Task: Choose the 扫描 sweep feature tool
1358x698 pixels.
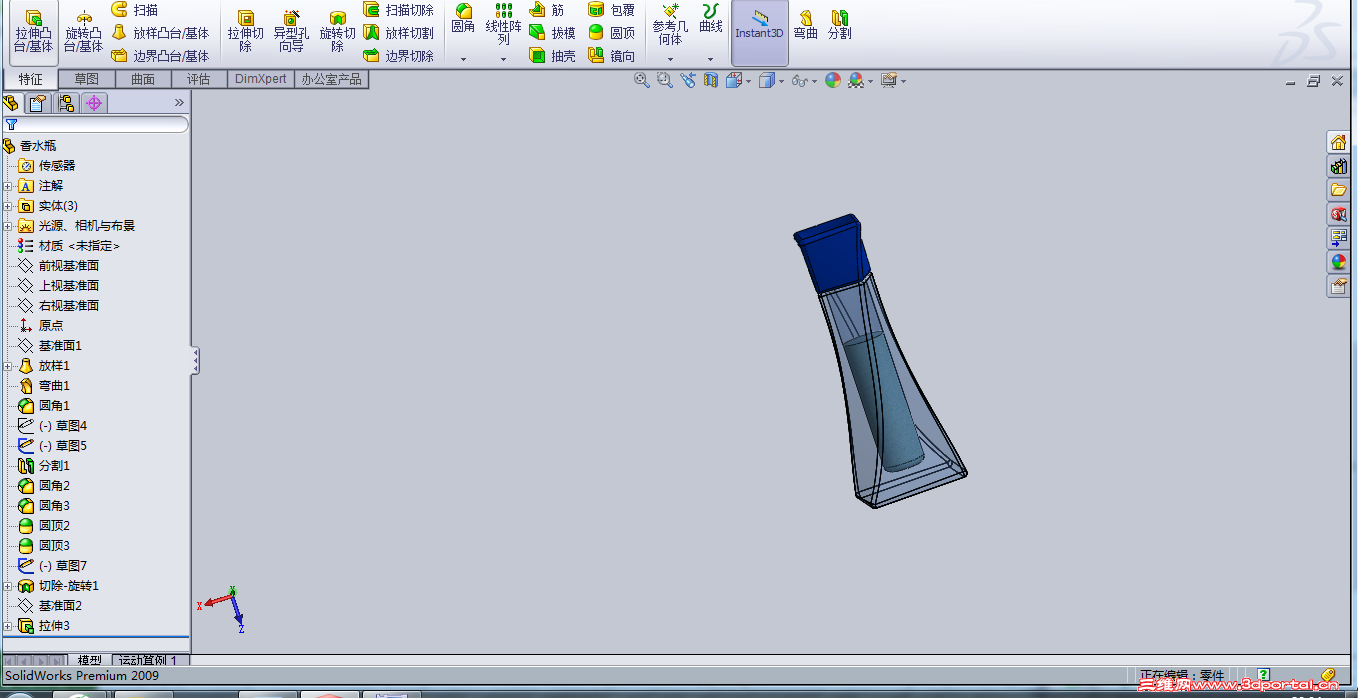Action: tap(135, 10)
